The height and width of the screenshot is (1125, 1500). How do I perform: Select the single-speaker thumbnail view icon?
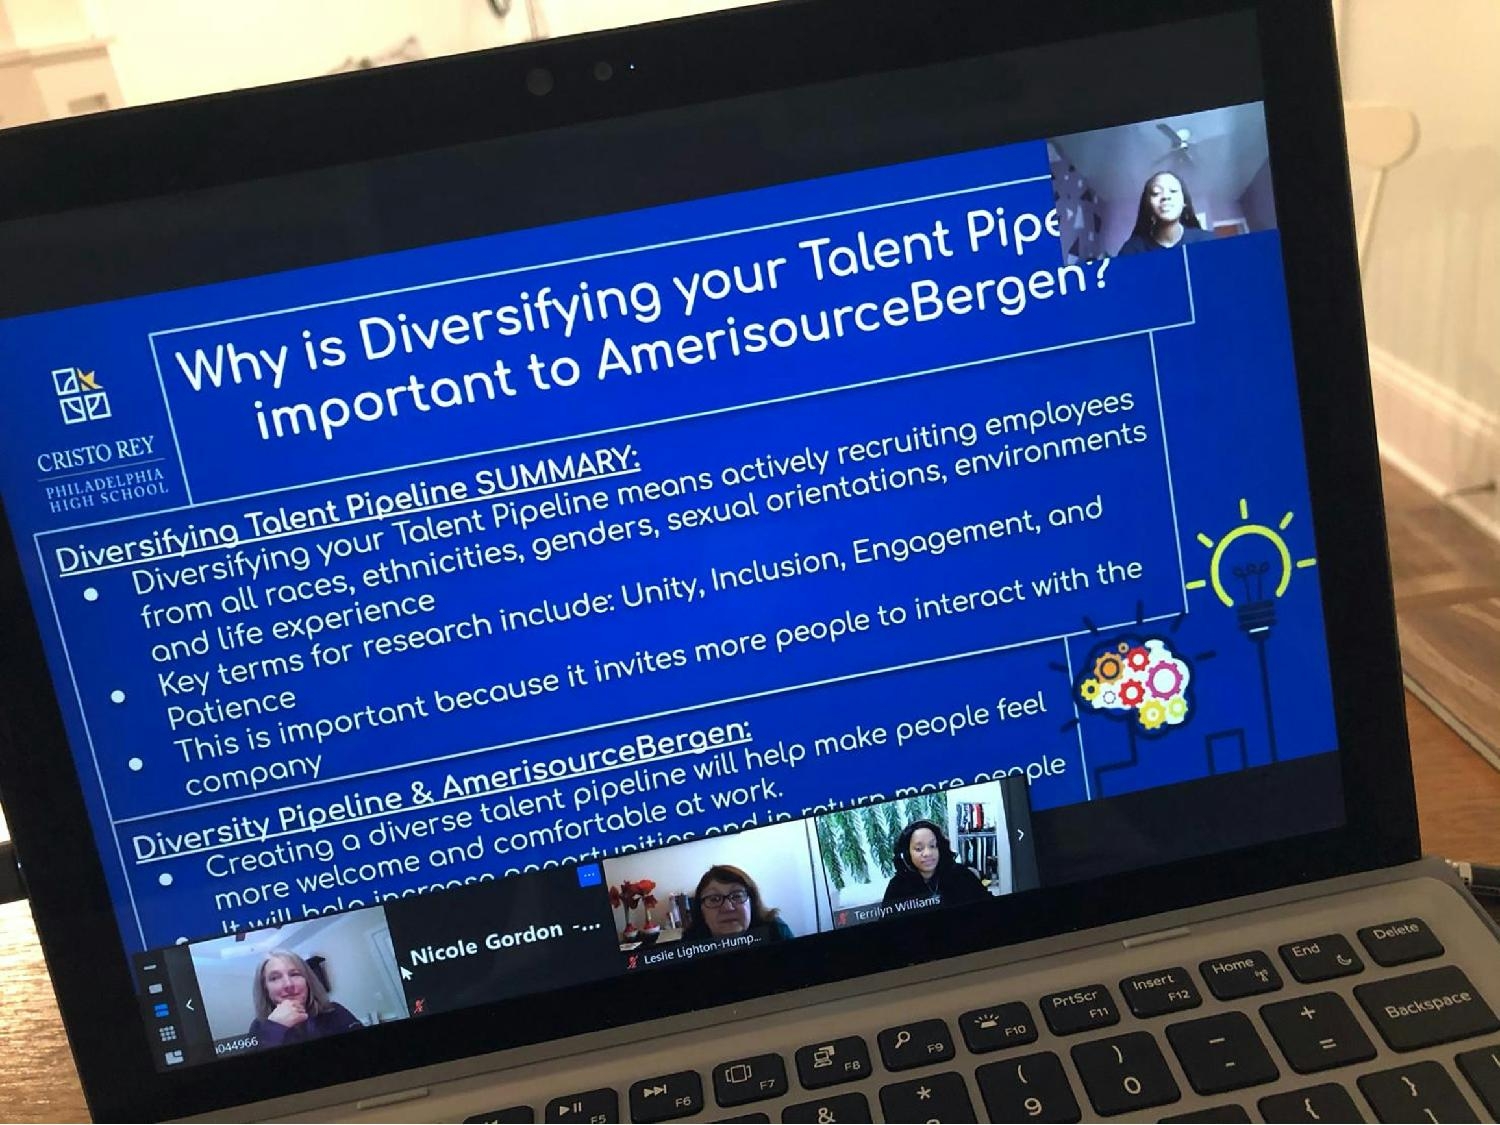[x=155, y=989]
